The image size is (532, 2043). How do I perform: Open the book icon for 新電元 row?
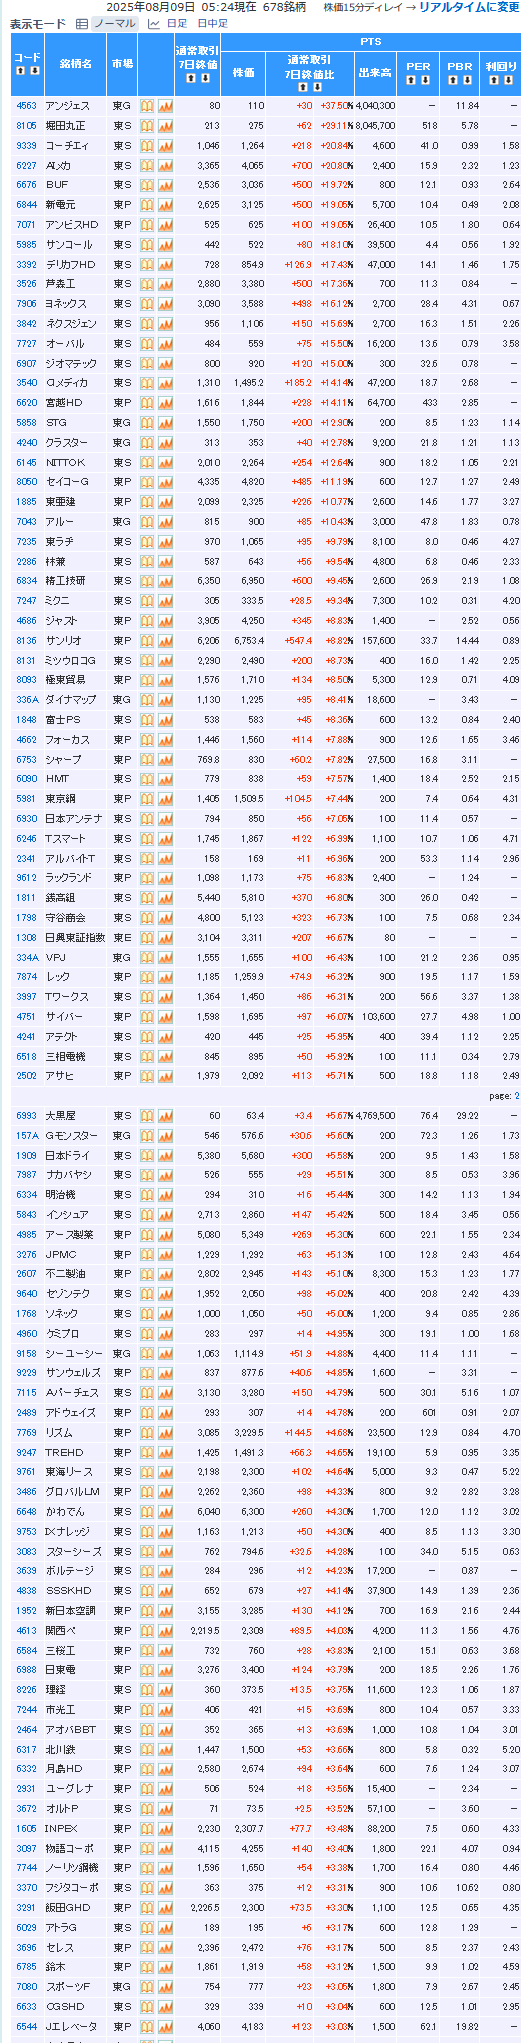(147, 205)
